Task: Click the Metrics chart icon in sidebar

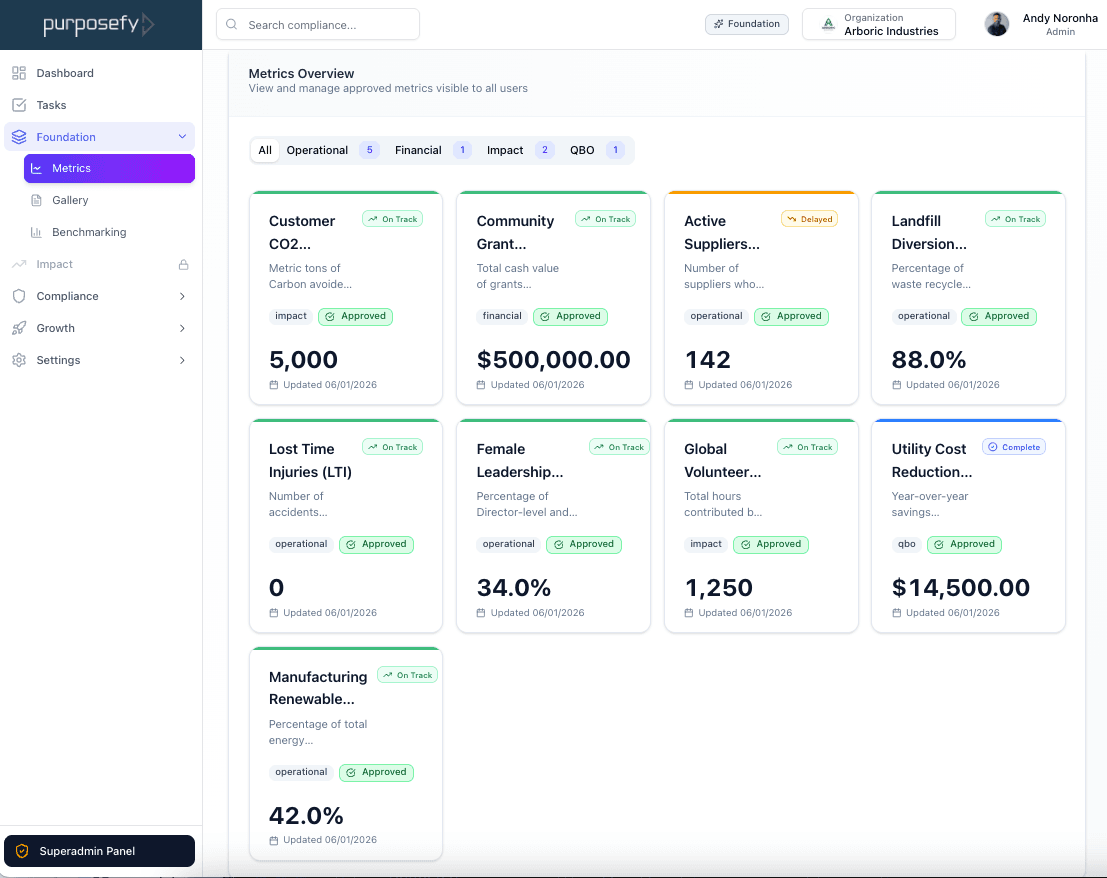Action: (x=36, y=168)
